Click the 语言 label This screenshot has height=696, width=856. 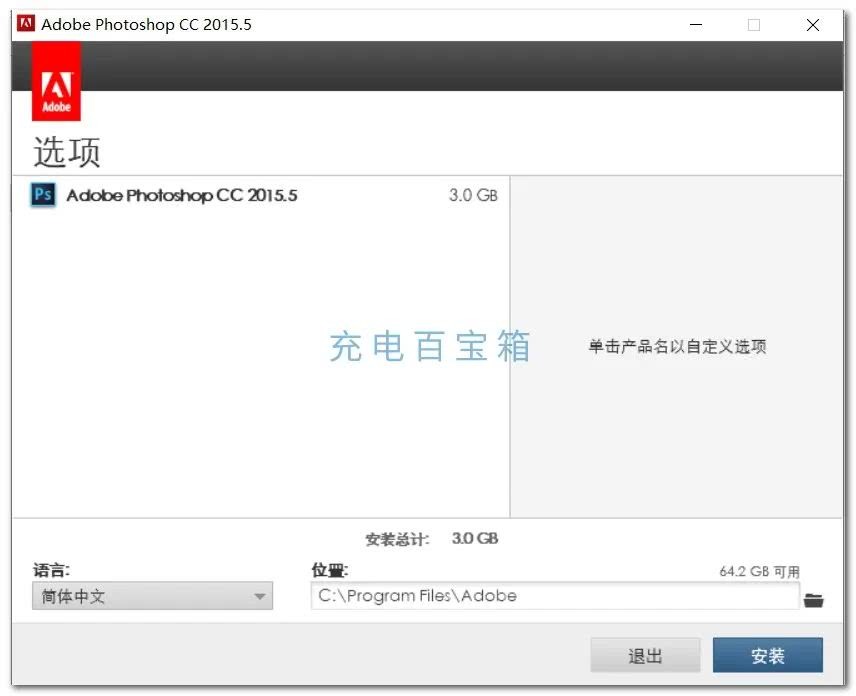[51, 570]
